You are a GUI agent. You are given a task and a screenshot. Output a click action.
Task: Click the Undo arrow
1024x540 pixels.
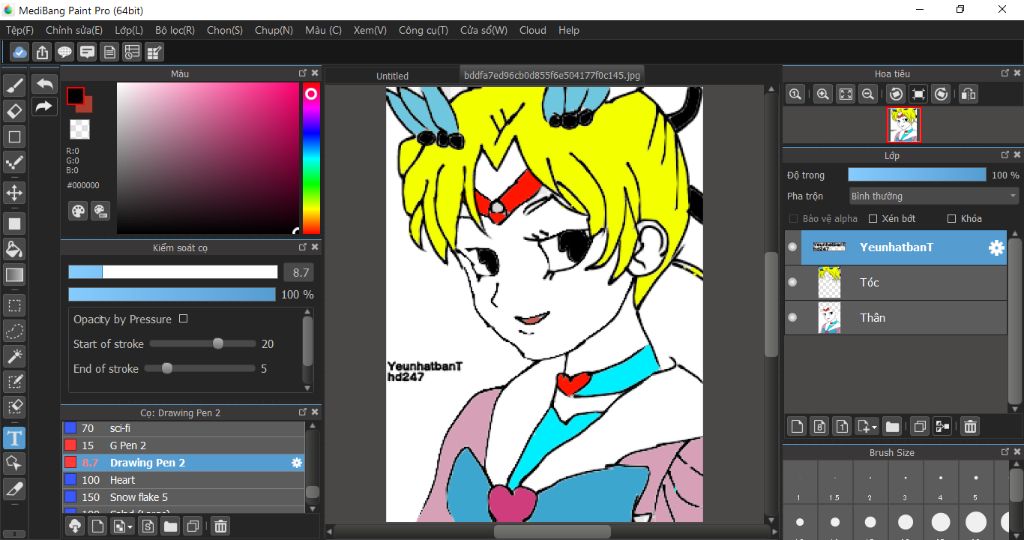(x=44, y=84)
